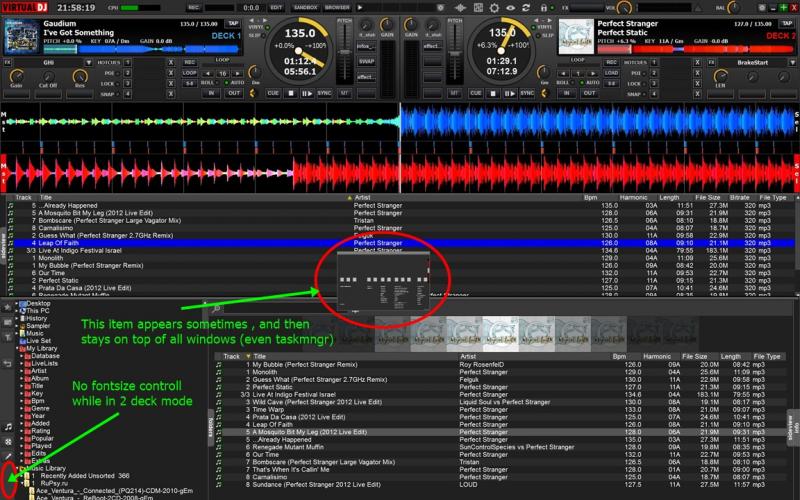Click the Deck 1 loop IN button

point(211,93)
